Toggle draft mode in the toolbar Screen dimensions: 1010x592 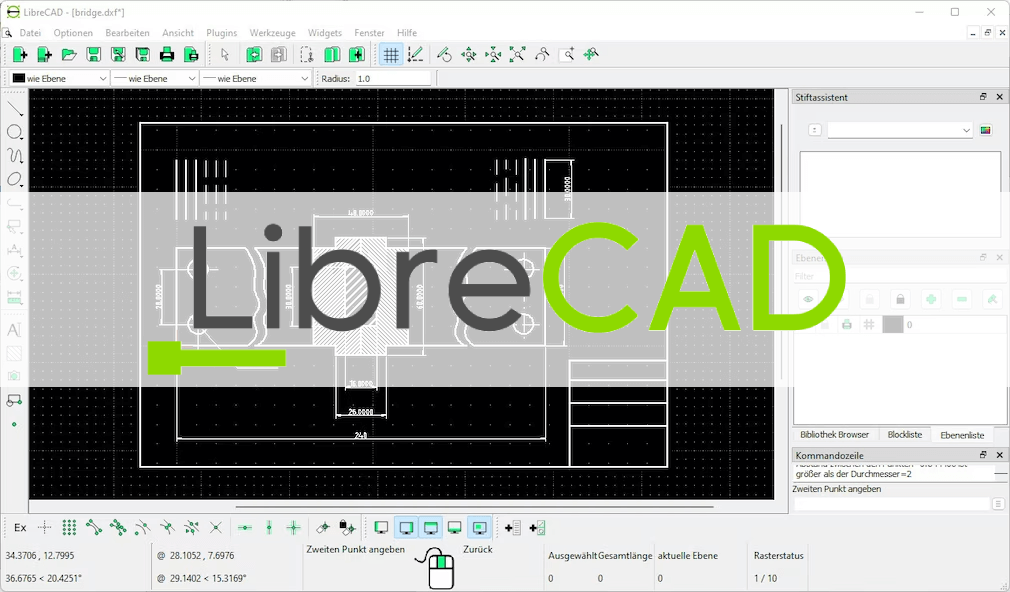pyautogui.click(x=415, y=55)
